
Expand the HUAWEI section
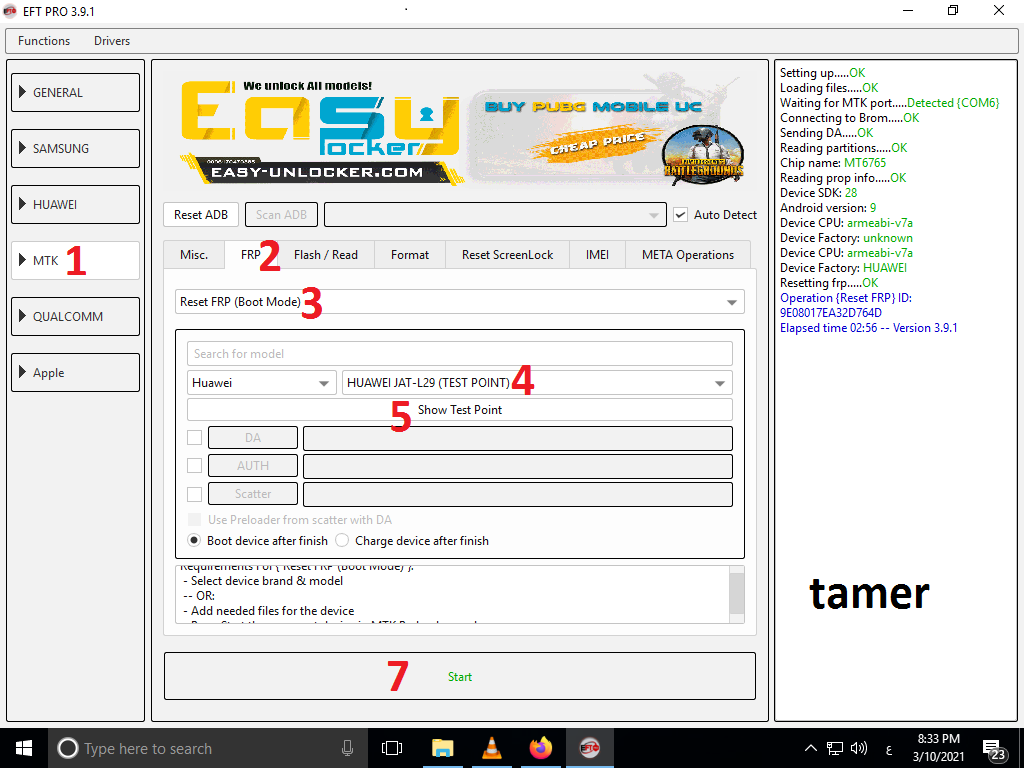pos(75,204)
